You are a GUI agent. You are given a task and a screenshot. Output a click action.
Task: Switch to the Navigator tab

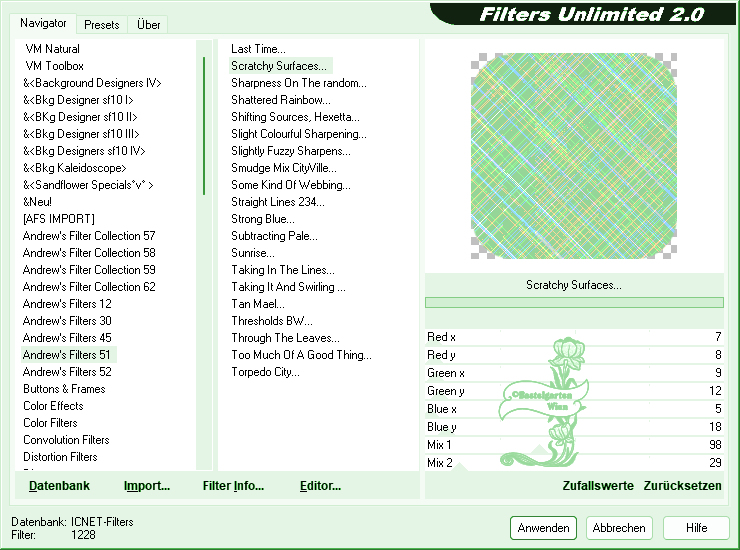click(x=43, y=23)
